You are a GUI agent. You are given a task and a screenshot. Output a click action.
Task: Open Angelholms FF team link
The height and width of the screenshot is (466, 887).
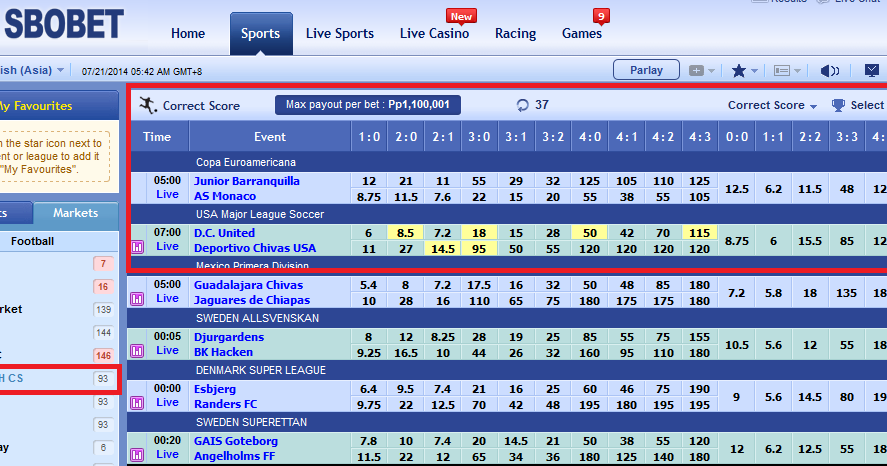click(x=234, y=456)
